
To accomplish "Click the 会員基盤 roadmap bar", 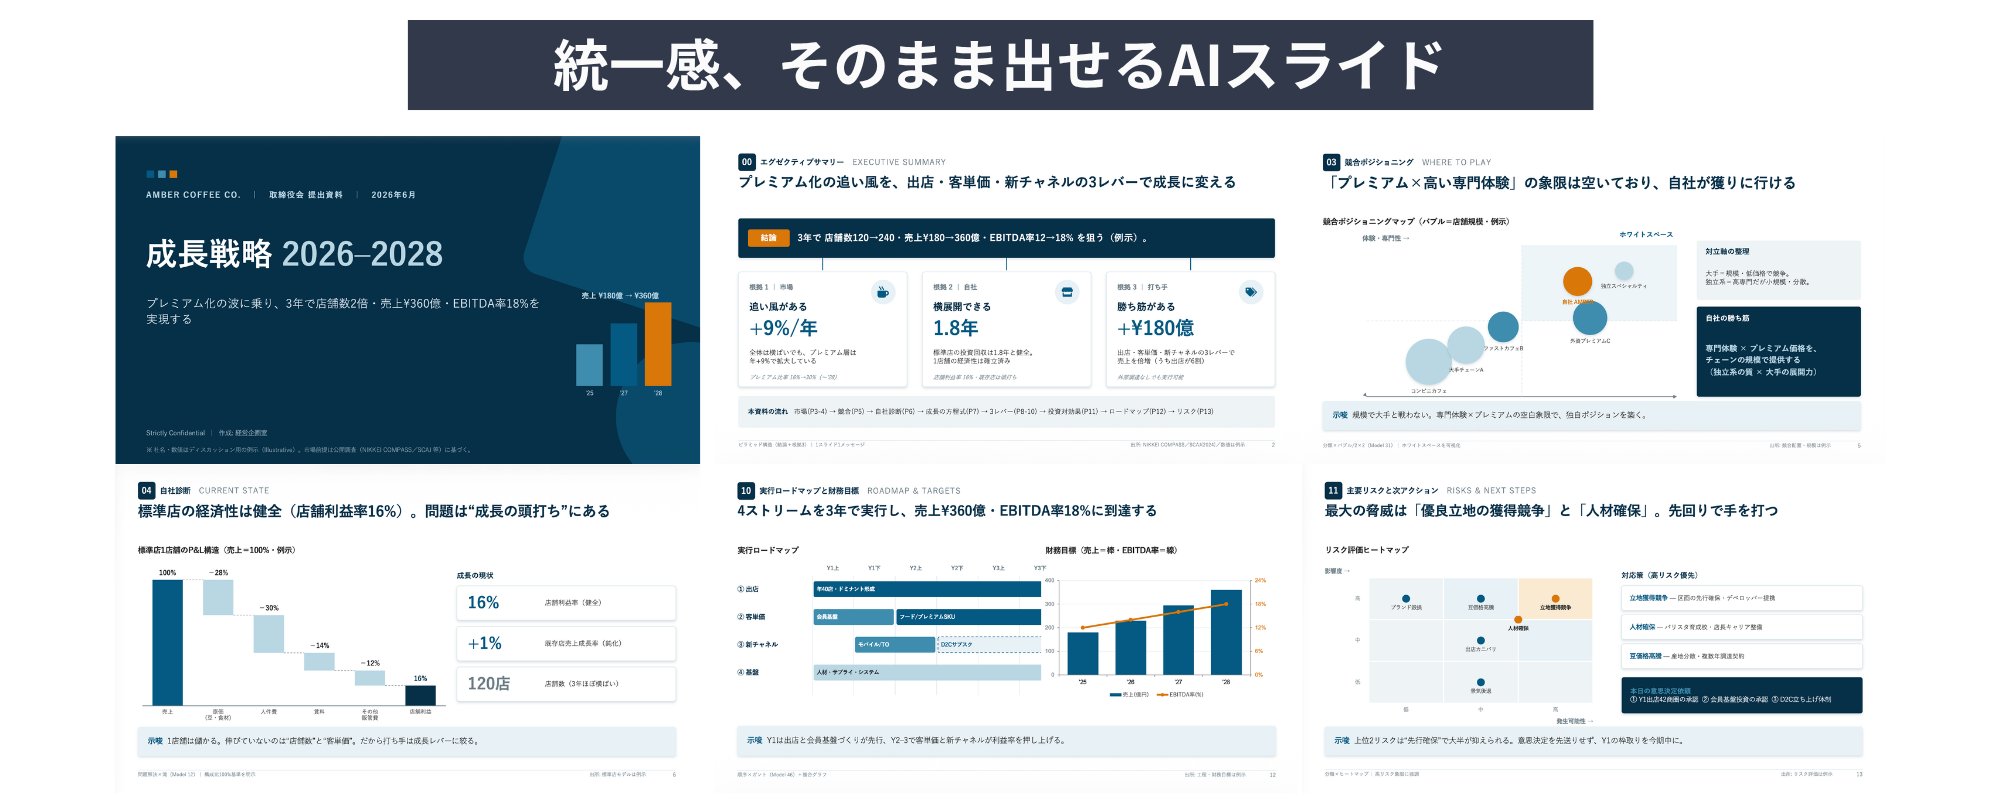I will (x=853, y=617).
